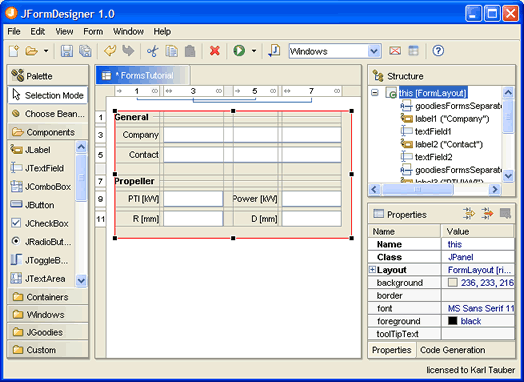Screen dimensions: 524x382
Task: Select the JRadioButton component
Action: click(40, 241)
